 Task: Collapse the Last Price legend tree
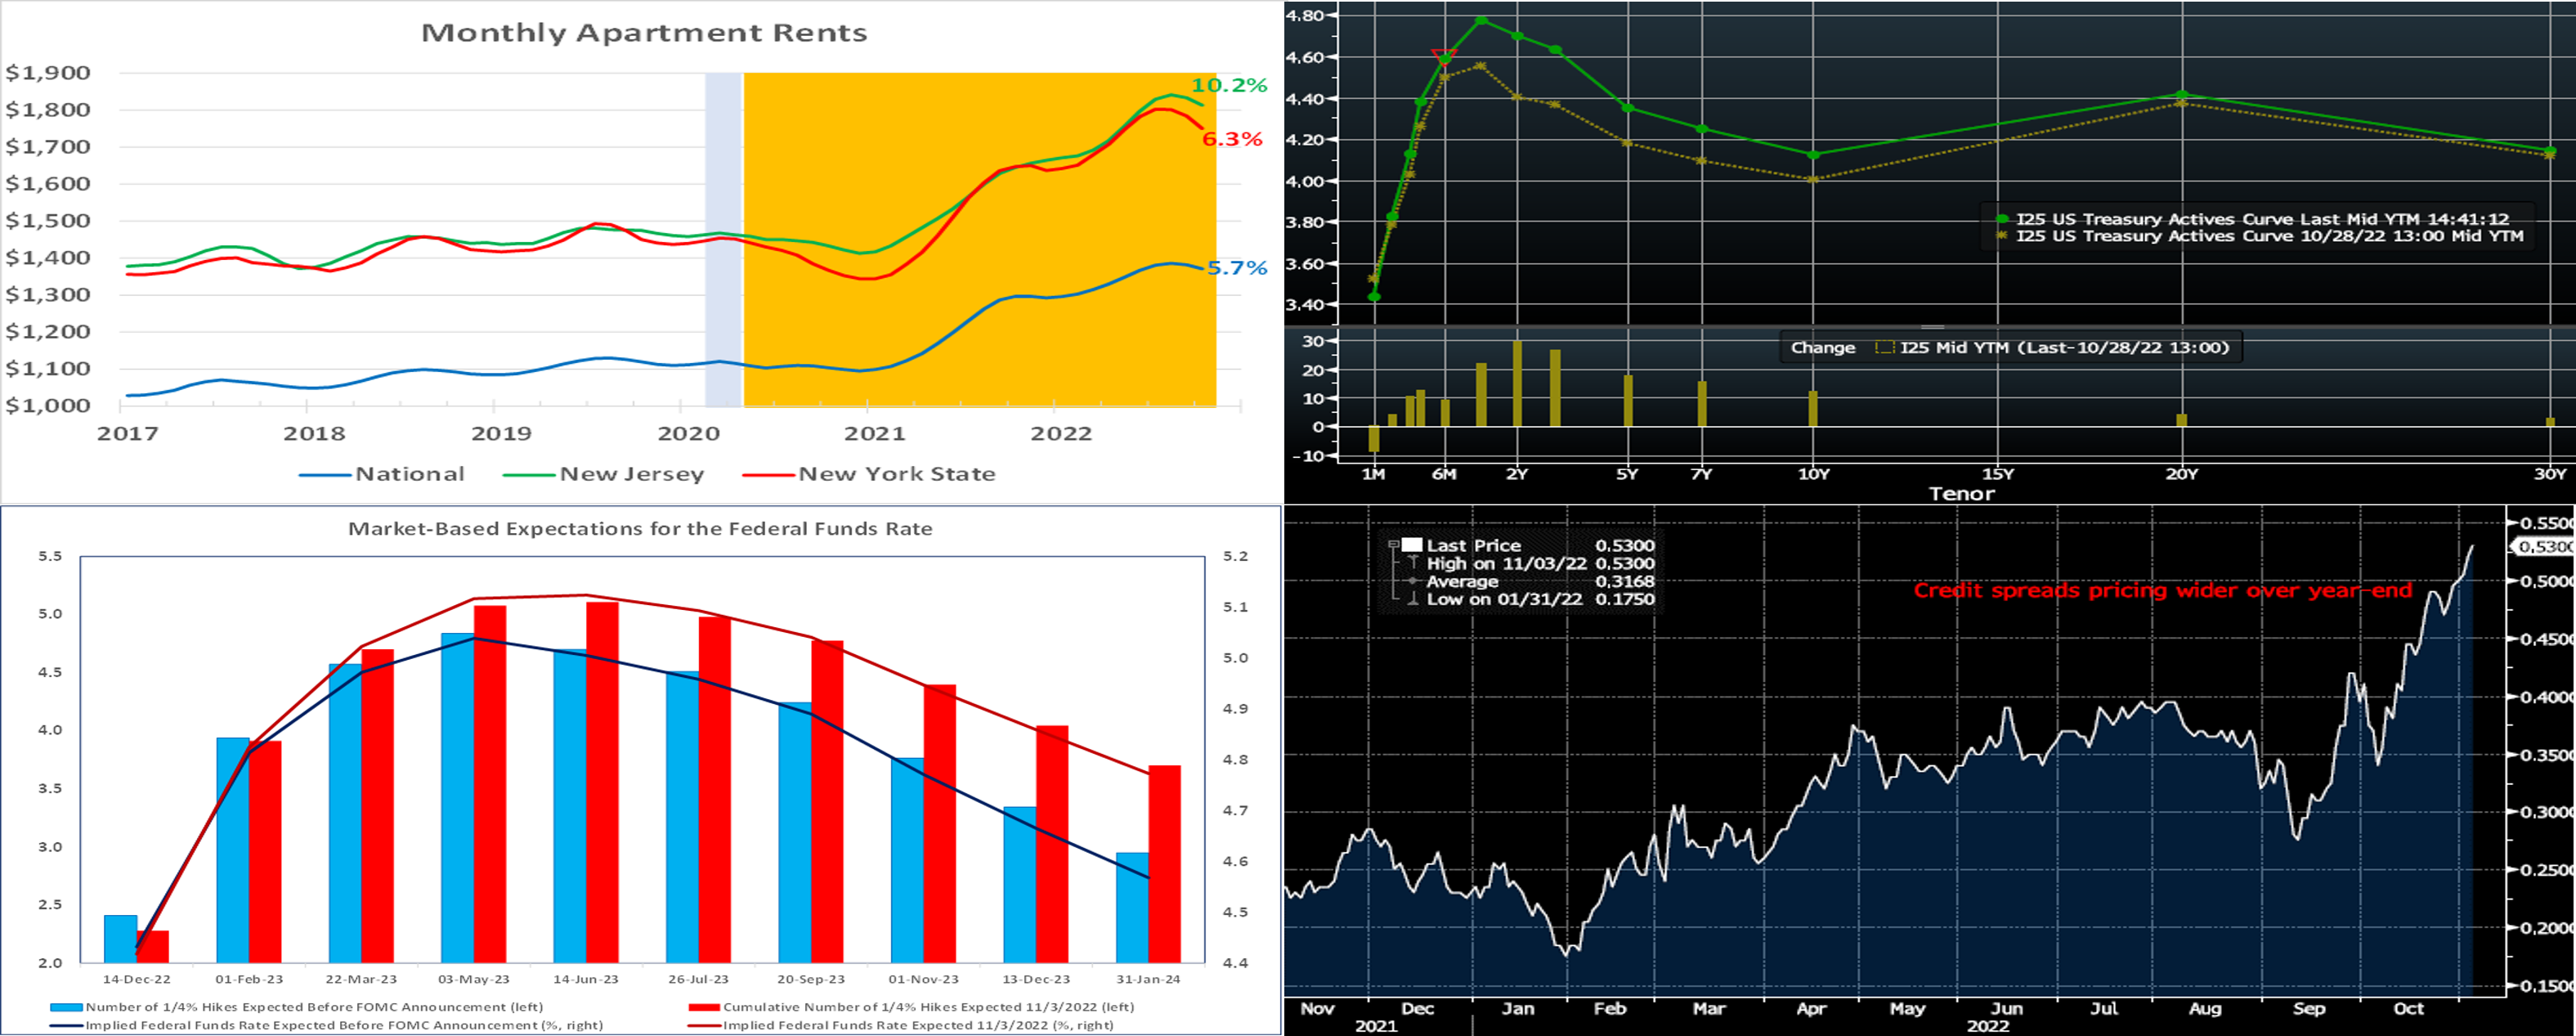tap(1393, 545)
